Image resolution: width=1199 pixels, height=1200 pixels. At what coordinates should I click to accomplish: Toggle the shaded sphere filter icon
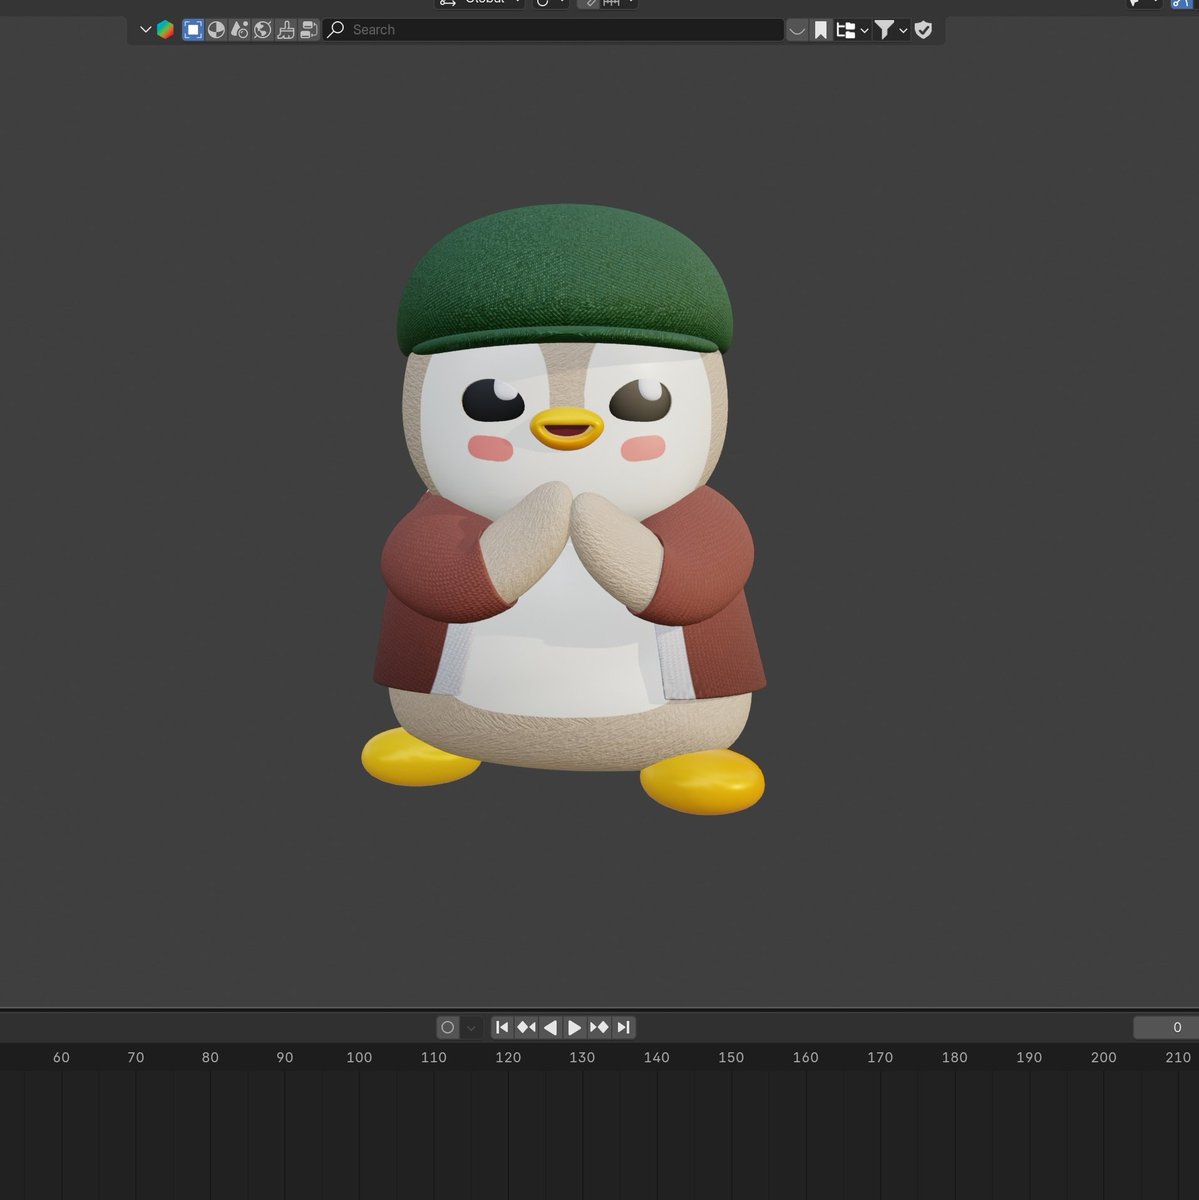pos(216,30)
